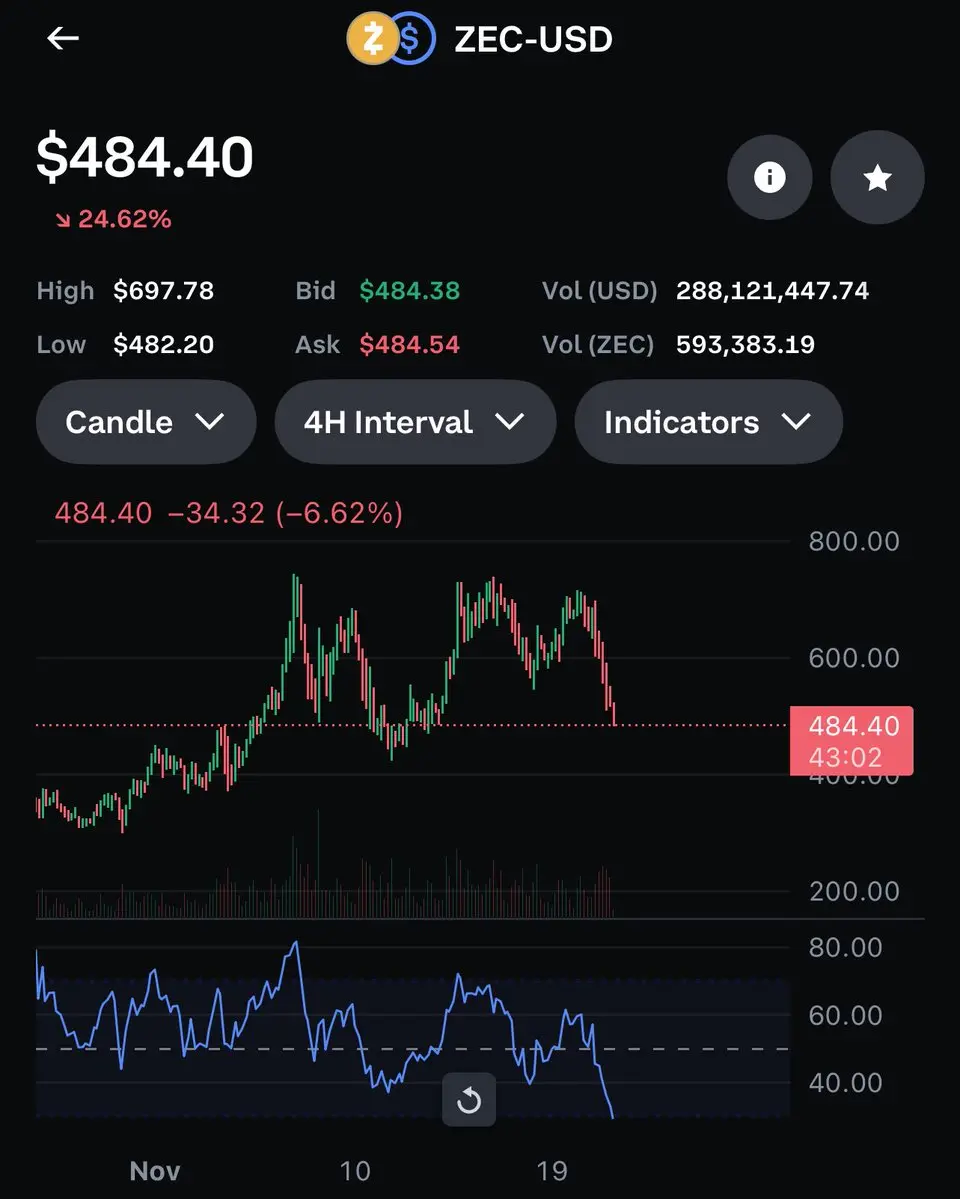960x1199 pixels.
Task: Tap the $484.40 headline price
Action: [145, 157]
